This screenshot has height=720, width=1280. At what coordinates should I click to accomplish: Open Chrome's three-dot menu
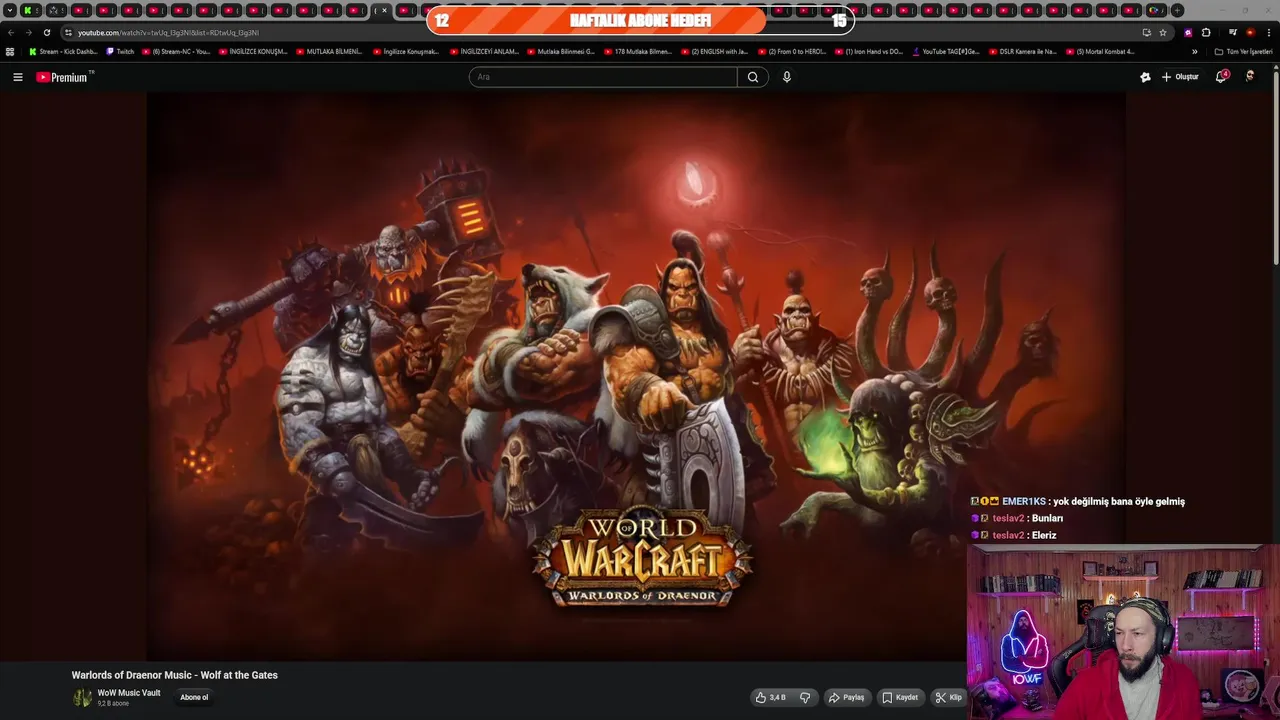point(1268,32)
